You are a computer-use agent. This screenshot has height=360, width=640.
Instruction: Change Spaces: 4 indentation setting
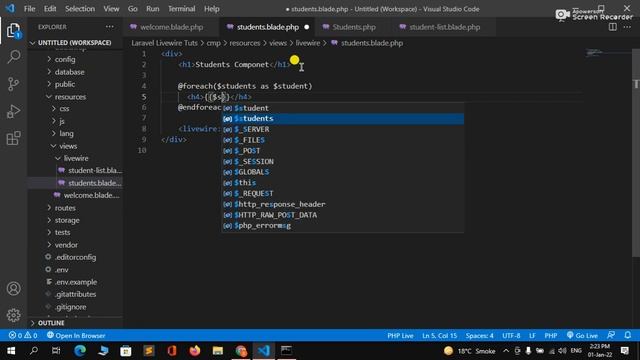479,336
